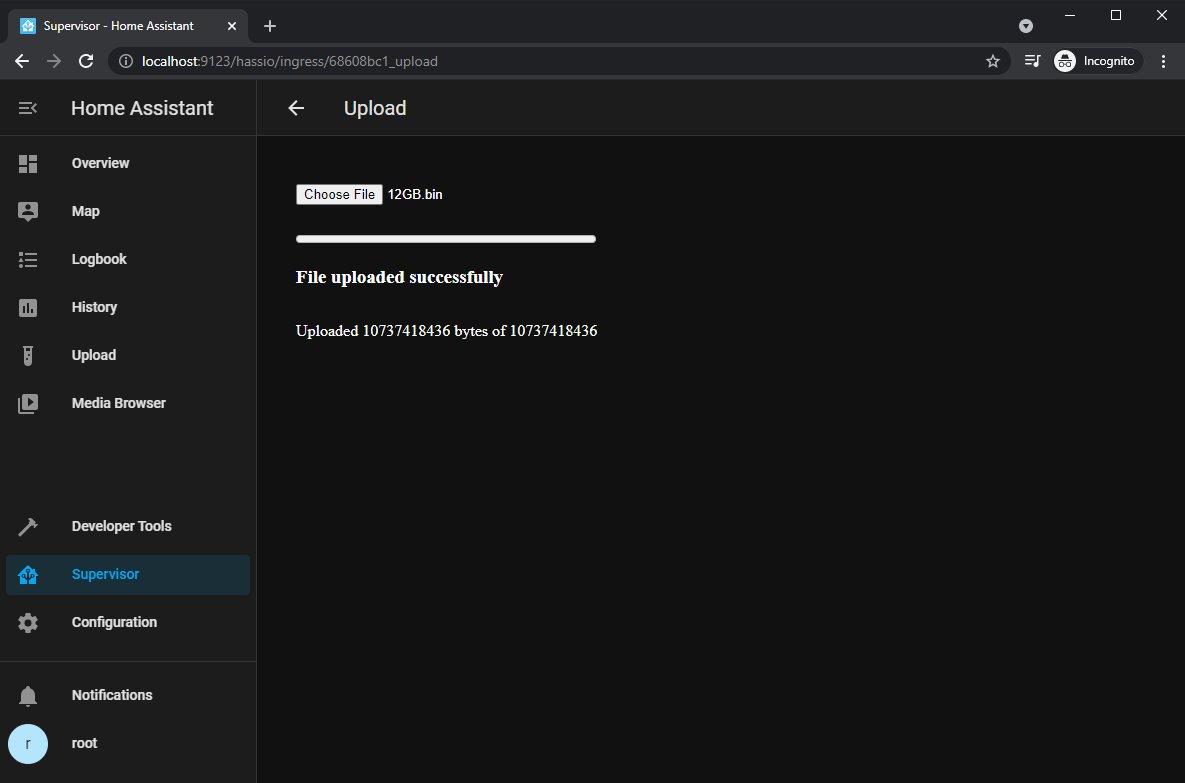Reload the page with refresh icon

coord(86,61)
